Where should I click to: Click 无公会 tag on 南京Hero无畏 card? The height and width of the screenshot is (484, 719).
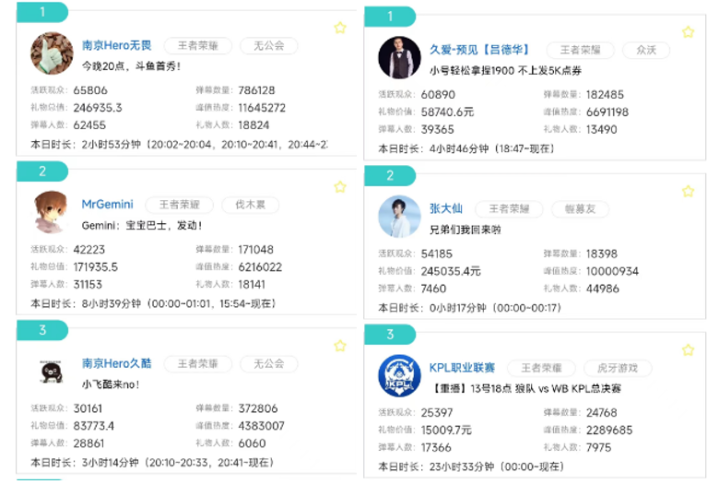(x=269, y=46)
